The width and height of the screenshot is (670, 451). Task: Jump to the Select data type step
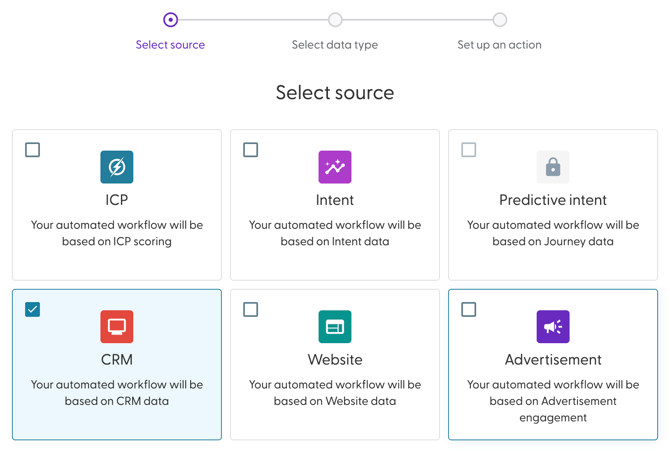(x=335, y=45)
